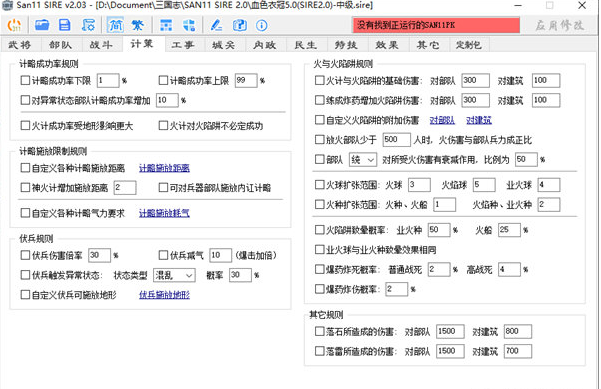Screen dimensions: 601x389
Task: Tick 业火球与业火种致晕效果相同 checkbox
Action: 319,249
